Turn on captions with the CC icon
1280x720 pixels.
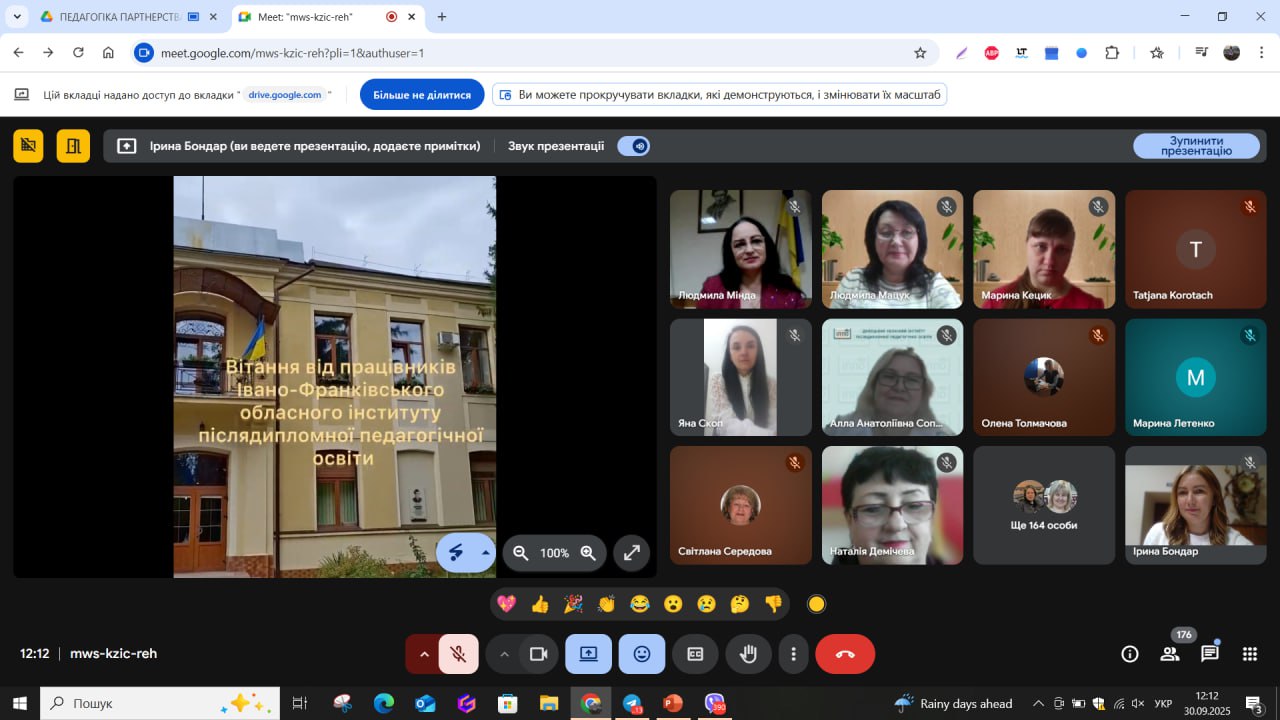[695, 654]
